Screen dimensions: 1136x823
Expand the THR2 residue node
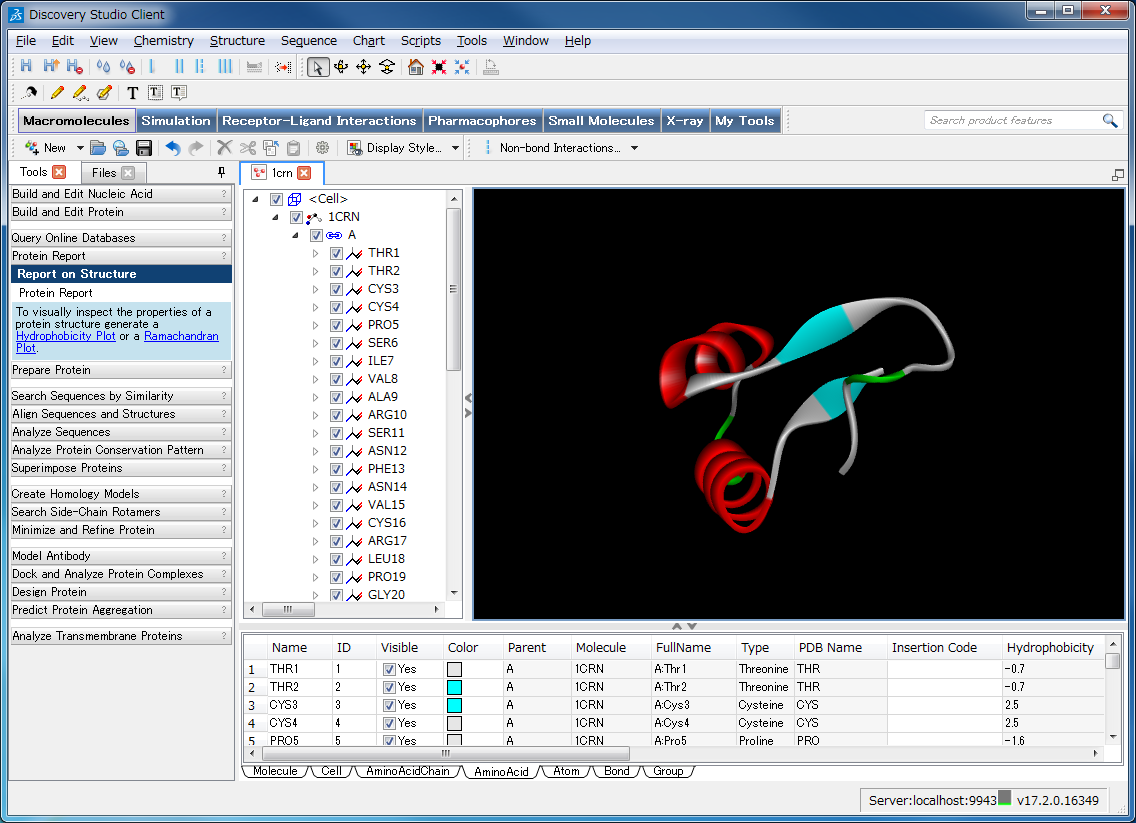315,271
